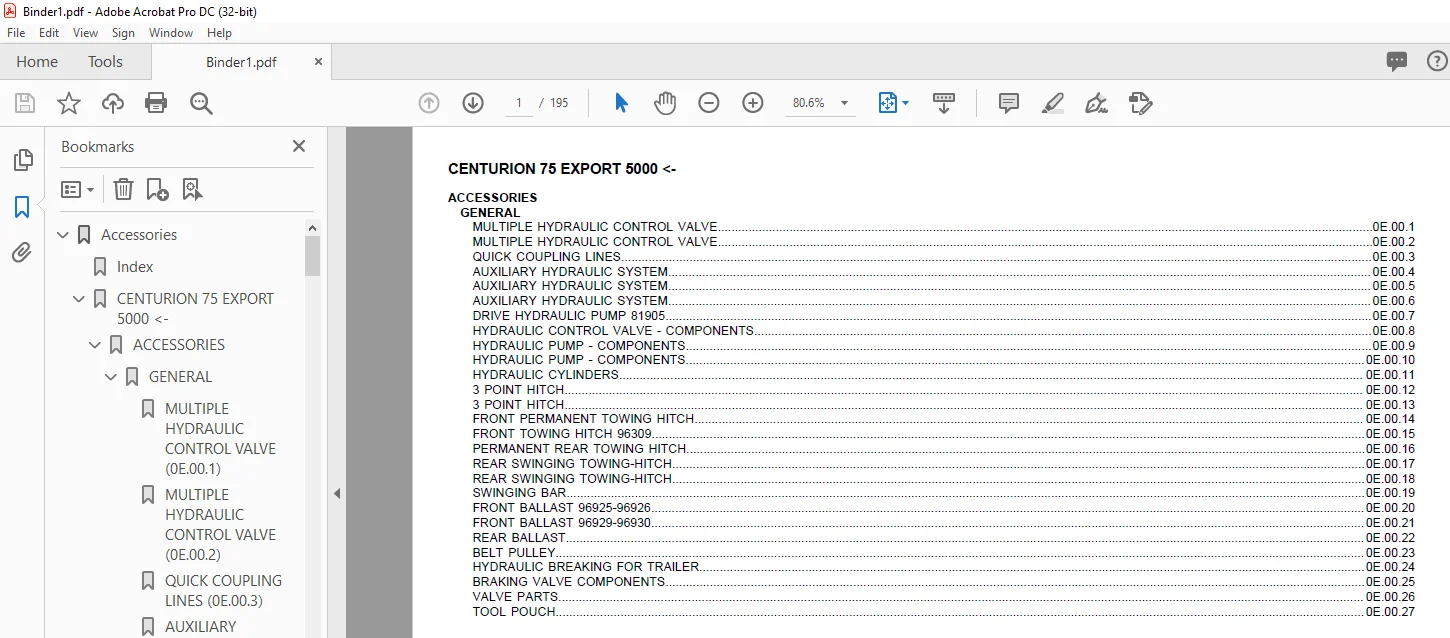The width and height of the screenshot is (1450, 638).
Task: Click TOOL POUCH entry in document
Action: pyautogui.click(x=514, y=612)
